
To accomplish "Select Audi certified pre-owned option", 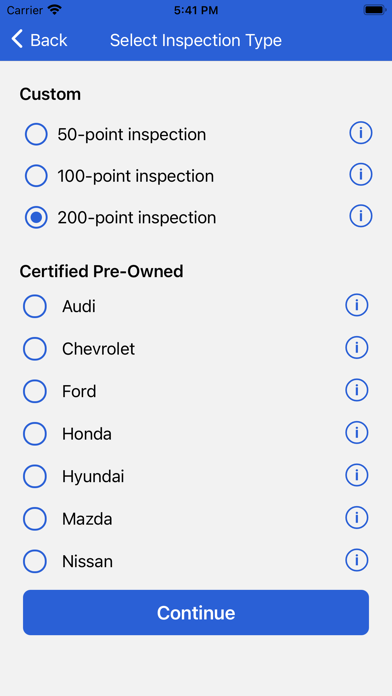I will [x=35, y=306].
